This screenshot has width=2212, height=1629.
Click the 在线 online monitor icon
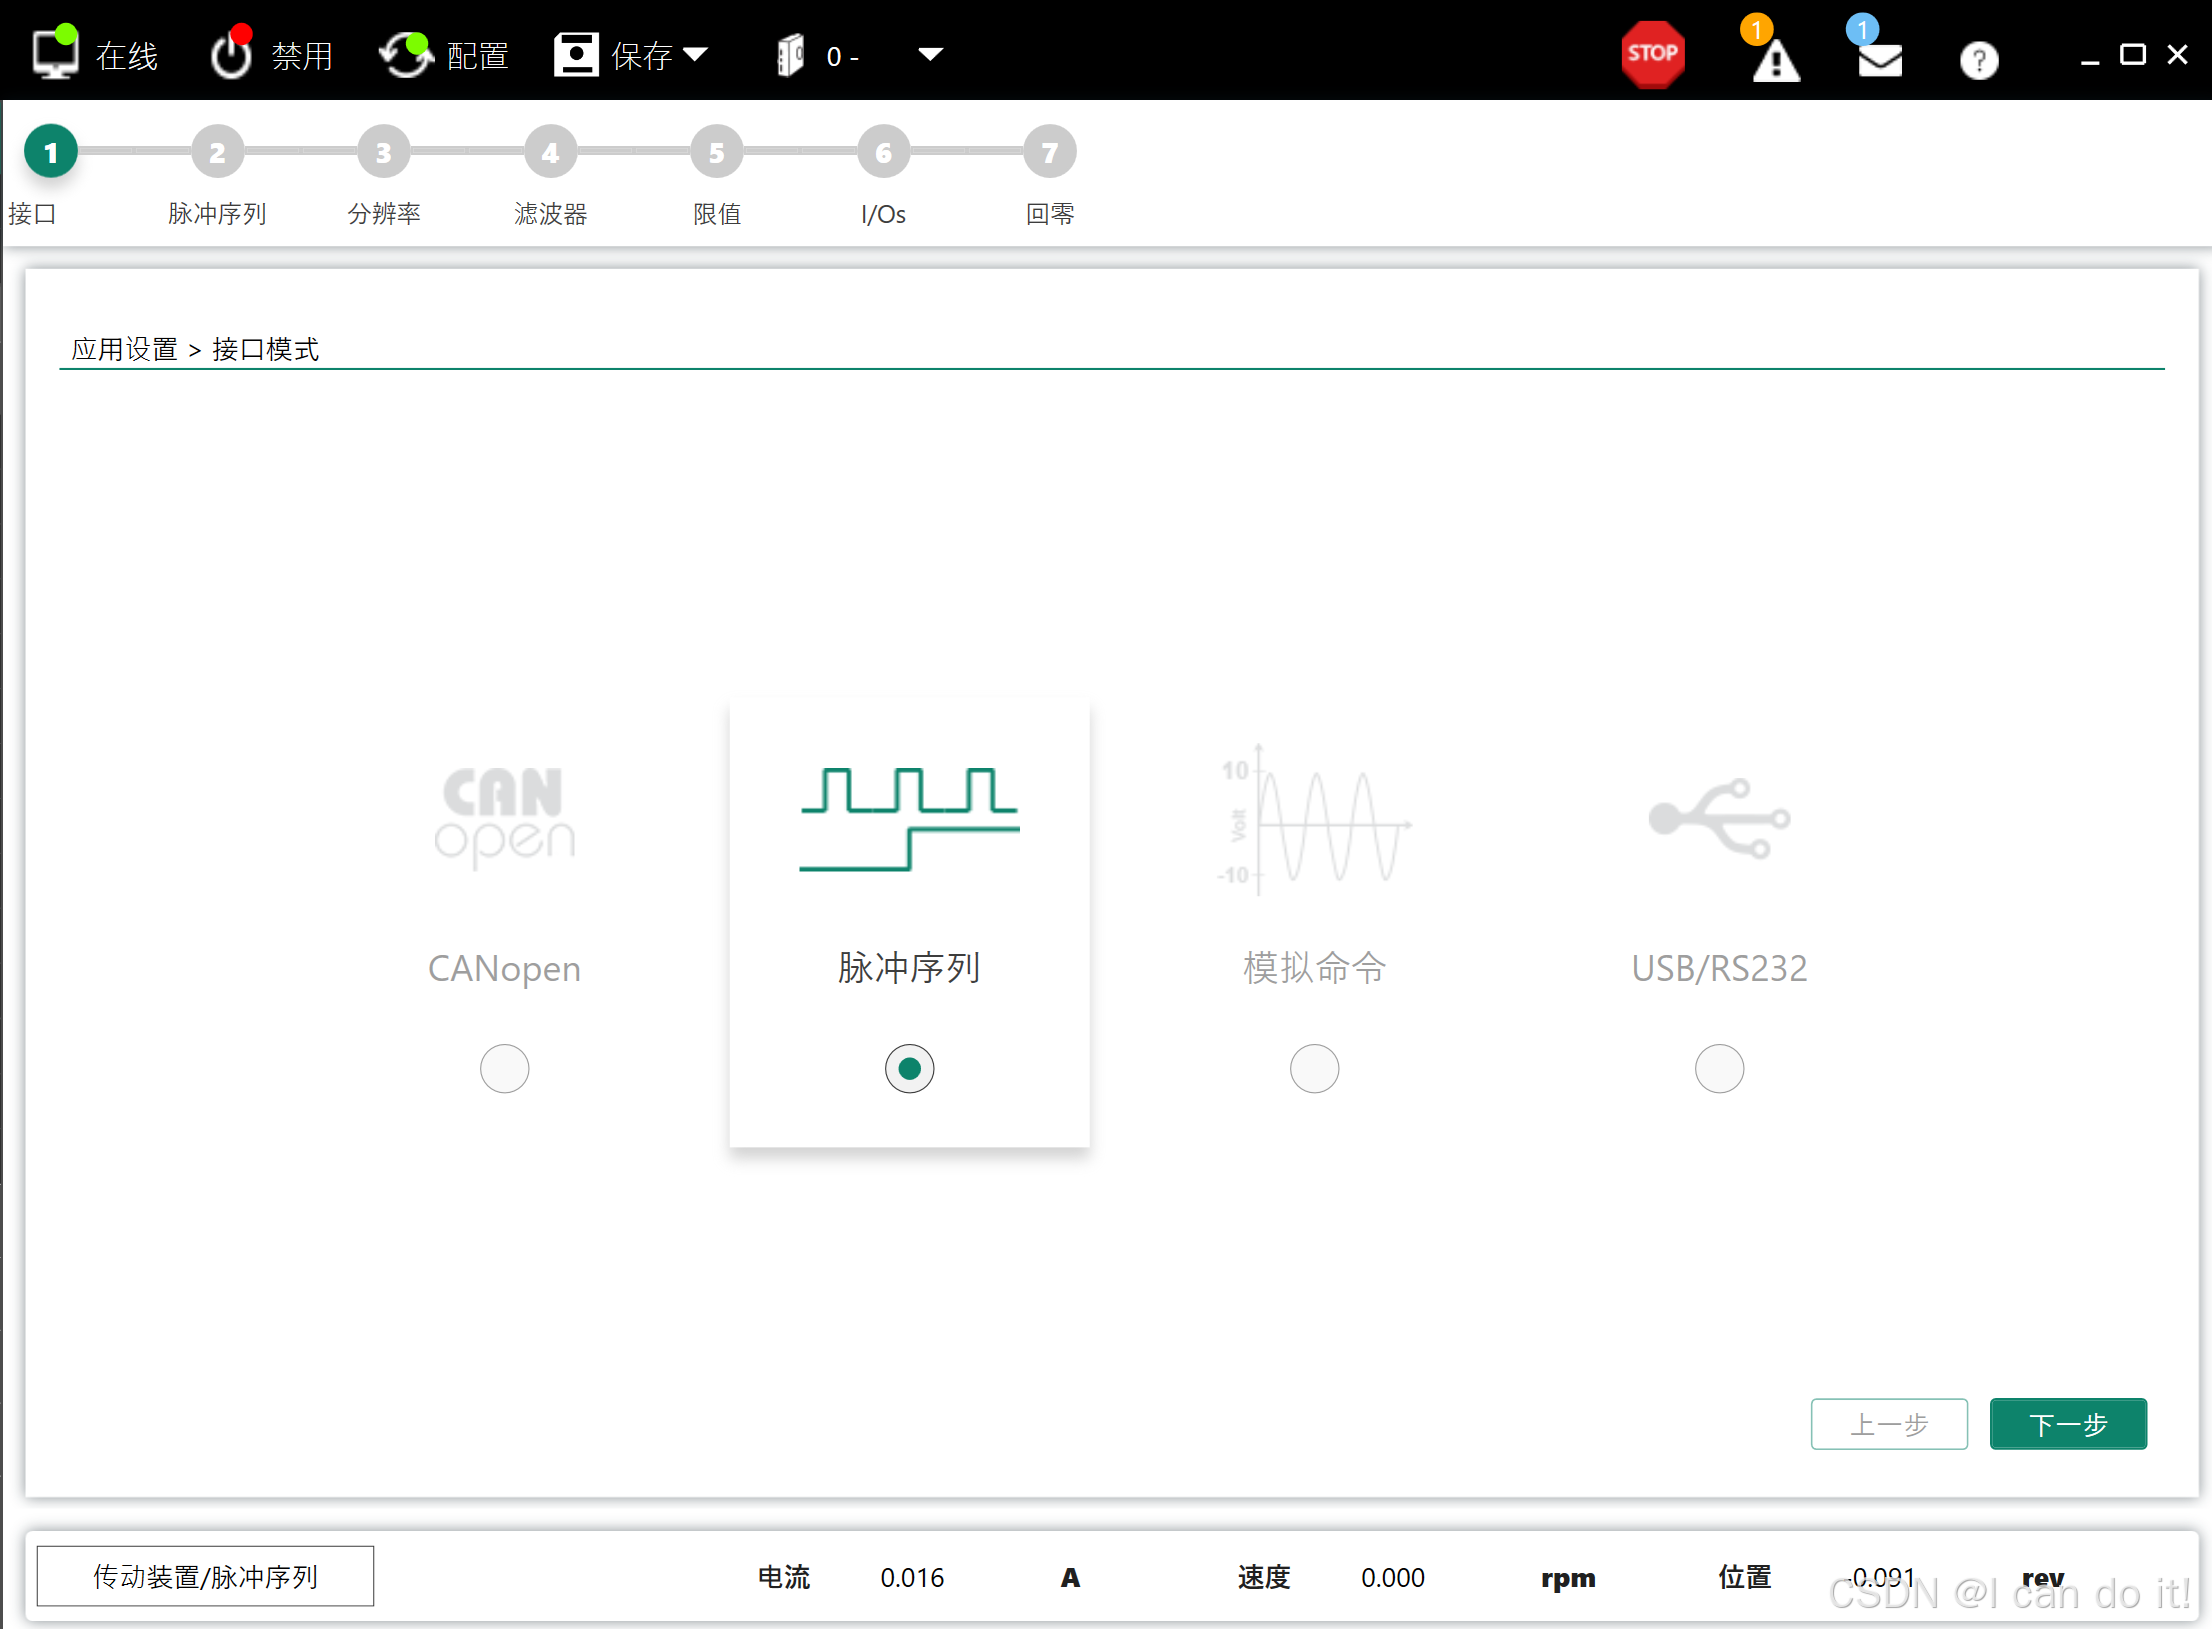pos(56,54)
